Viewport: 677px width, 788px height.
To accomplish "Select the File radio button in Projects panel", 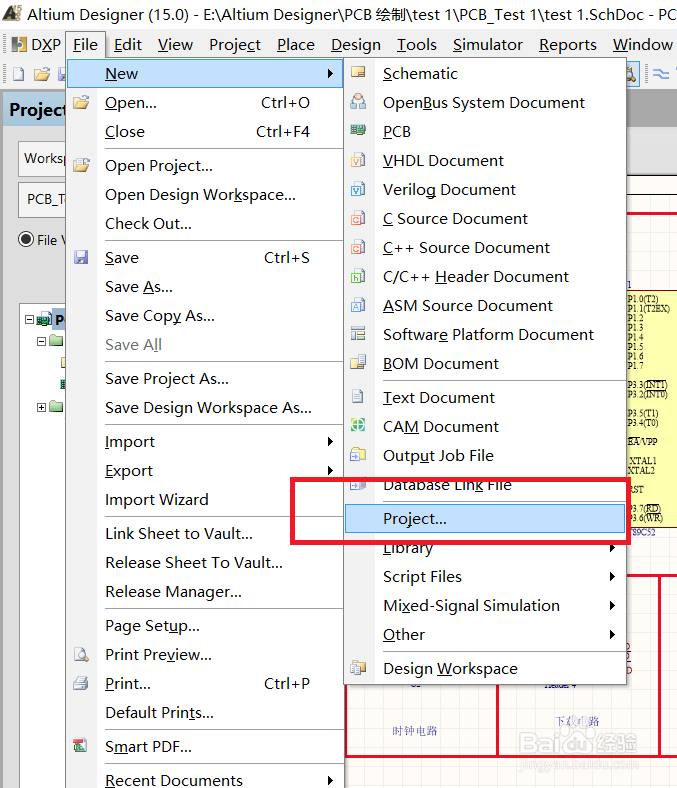I will (26, 239).
